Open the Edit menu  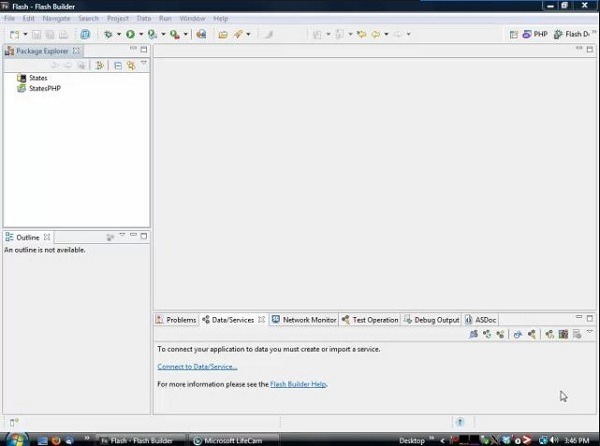[x=28, y=18]
